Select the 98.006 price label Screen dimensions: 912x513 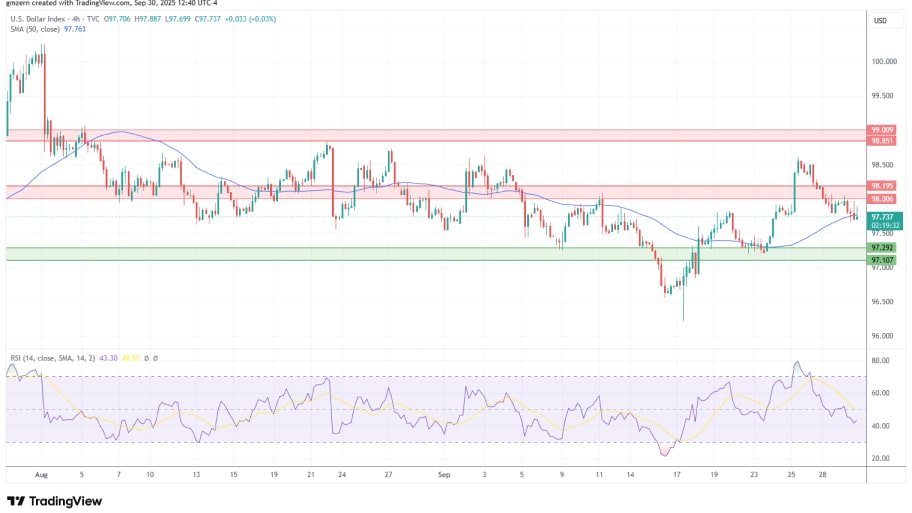882,199
